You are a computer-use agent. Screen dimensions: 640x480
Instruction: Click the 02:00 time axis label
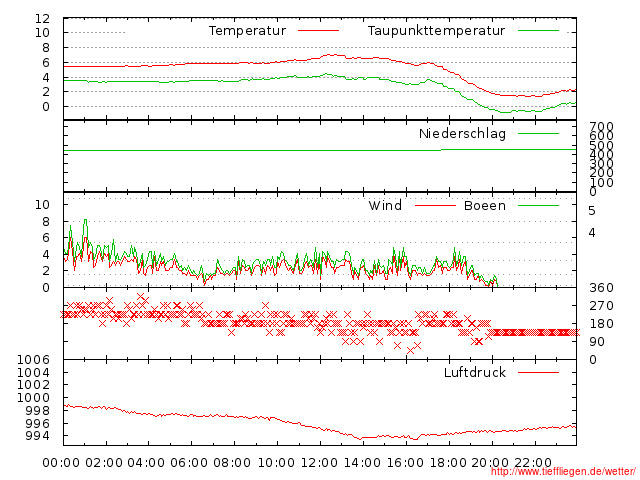(104, 463)
